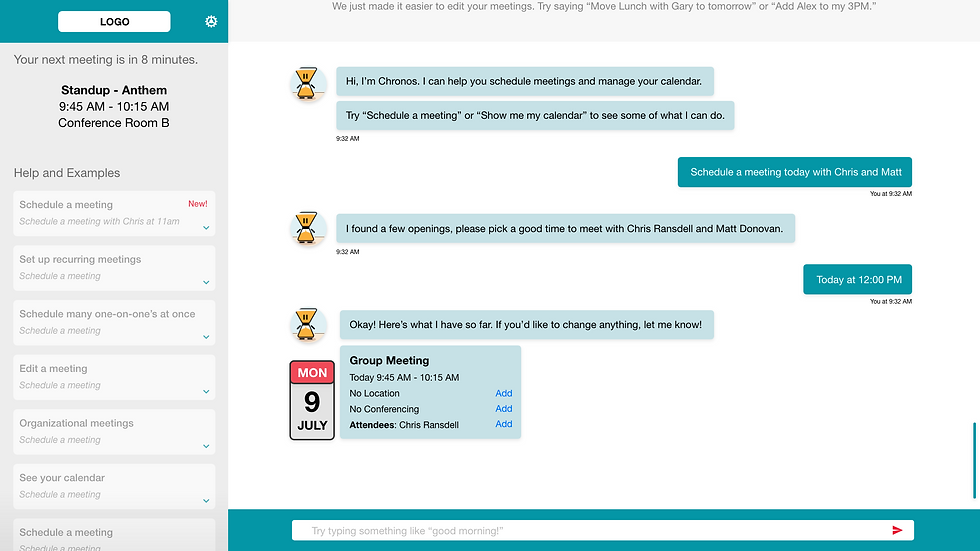980x551 pixels.
Task: Click 'Today 9:45 AM - 10:15 AM' meeting time
Action: (x=404, y=377)
